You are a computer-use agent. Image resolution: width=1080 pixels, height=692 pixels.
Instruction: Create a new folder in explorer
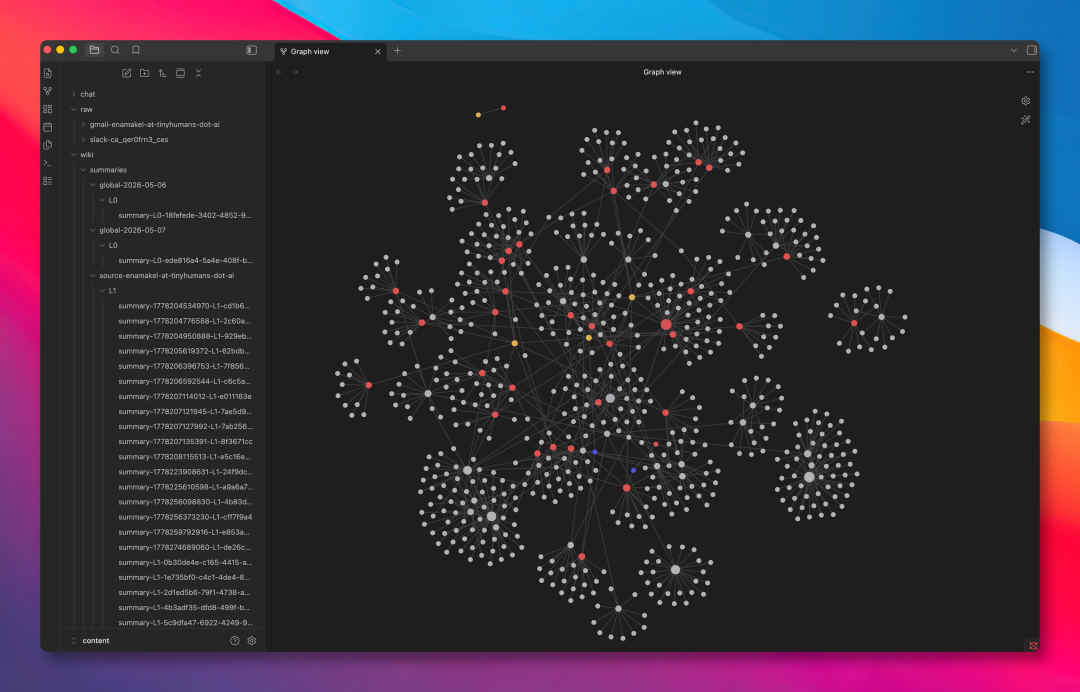pyautogui.click(x=145, y=73)
